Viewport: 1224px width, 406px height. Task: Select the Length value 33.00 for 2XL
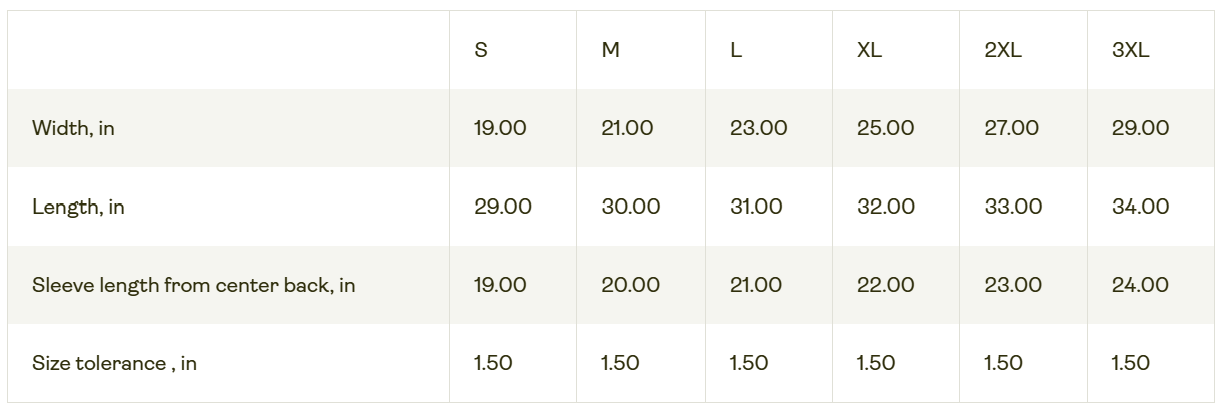(1013, 207)
